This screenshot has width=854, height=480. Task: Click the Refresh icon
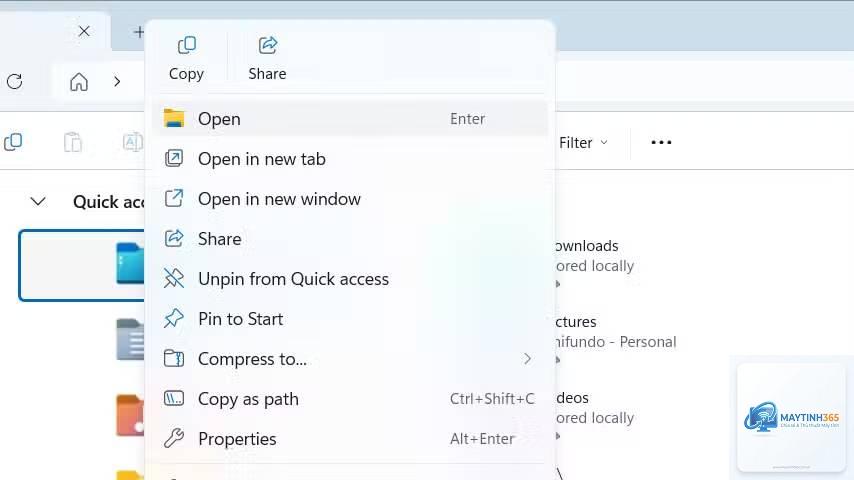click(15, 82)
